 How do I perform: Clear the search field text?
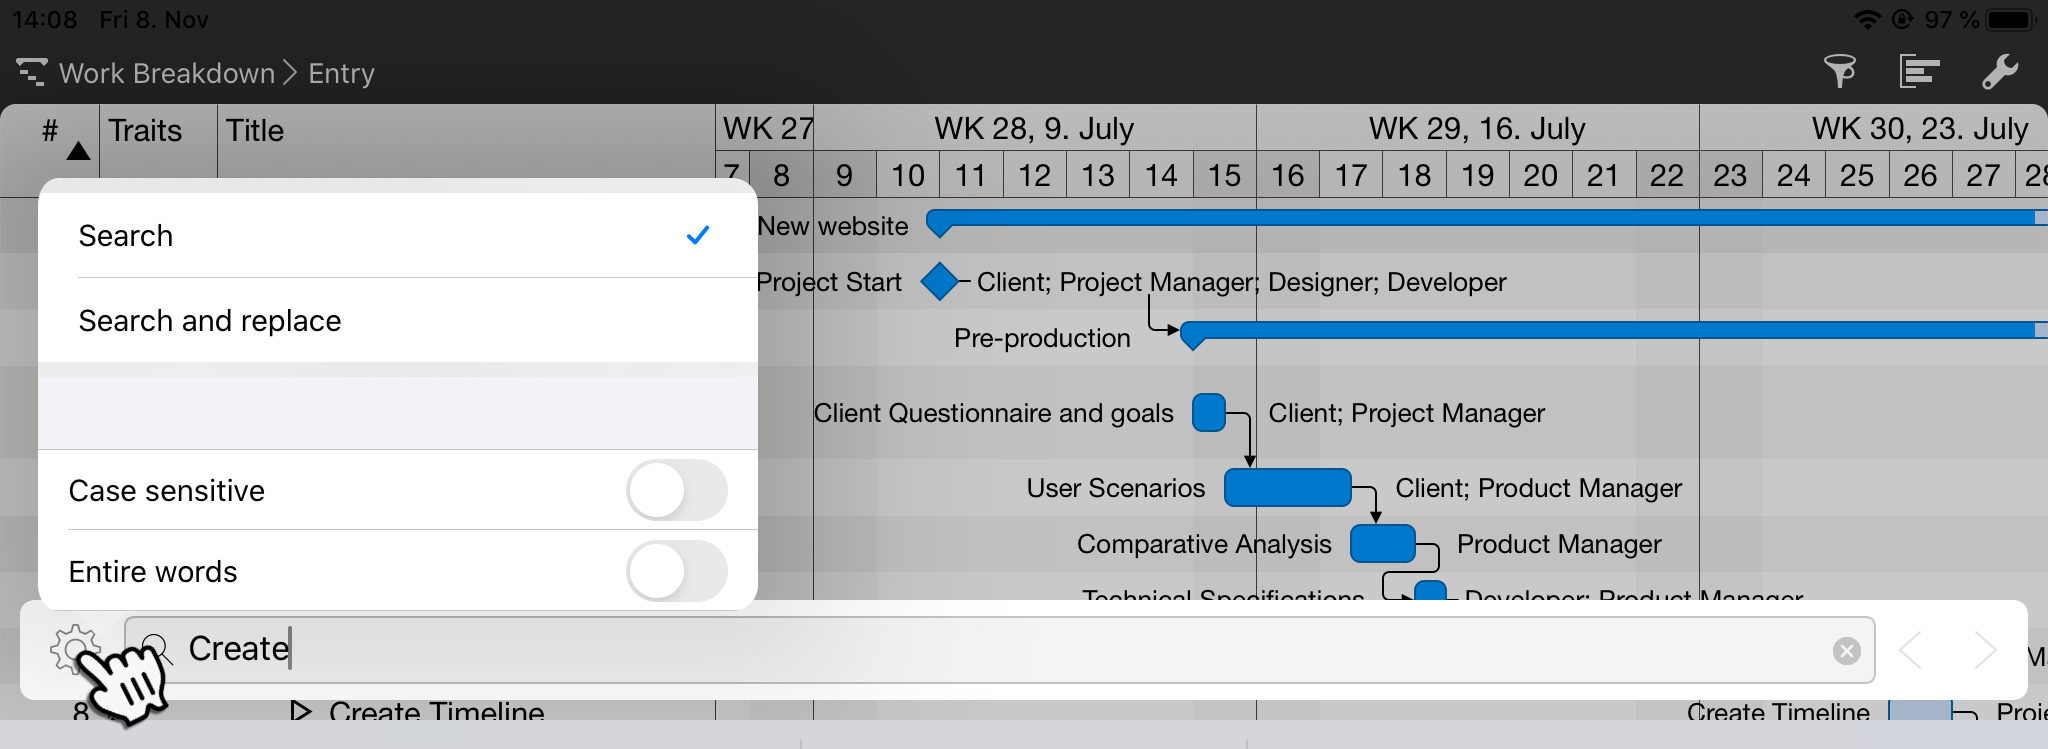1846,651
